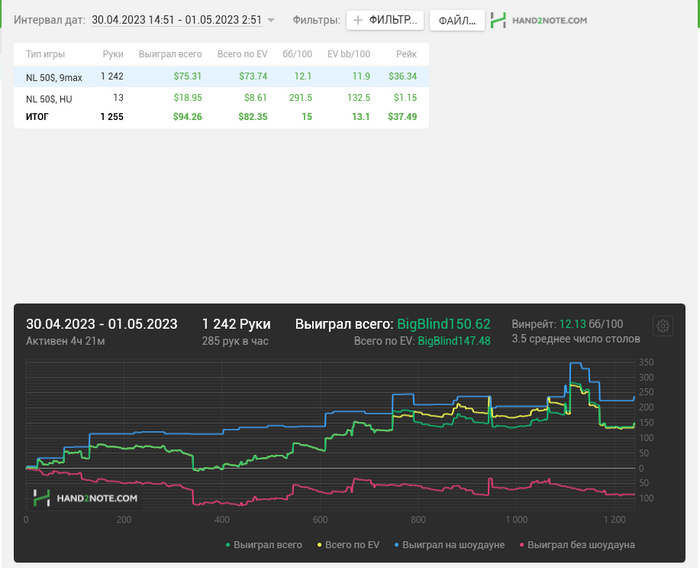
Task: Click the 1 242 Руки chart heading
Action: (x=236, y=324)
